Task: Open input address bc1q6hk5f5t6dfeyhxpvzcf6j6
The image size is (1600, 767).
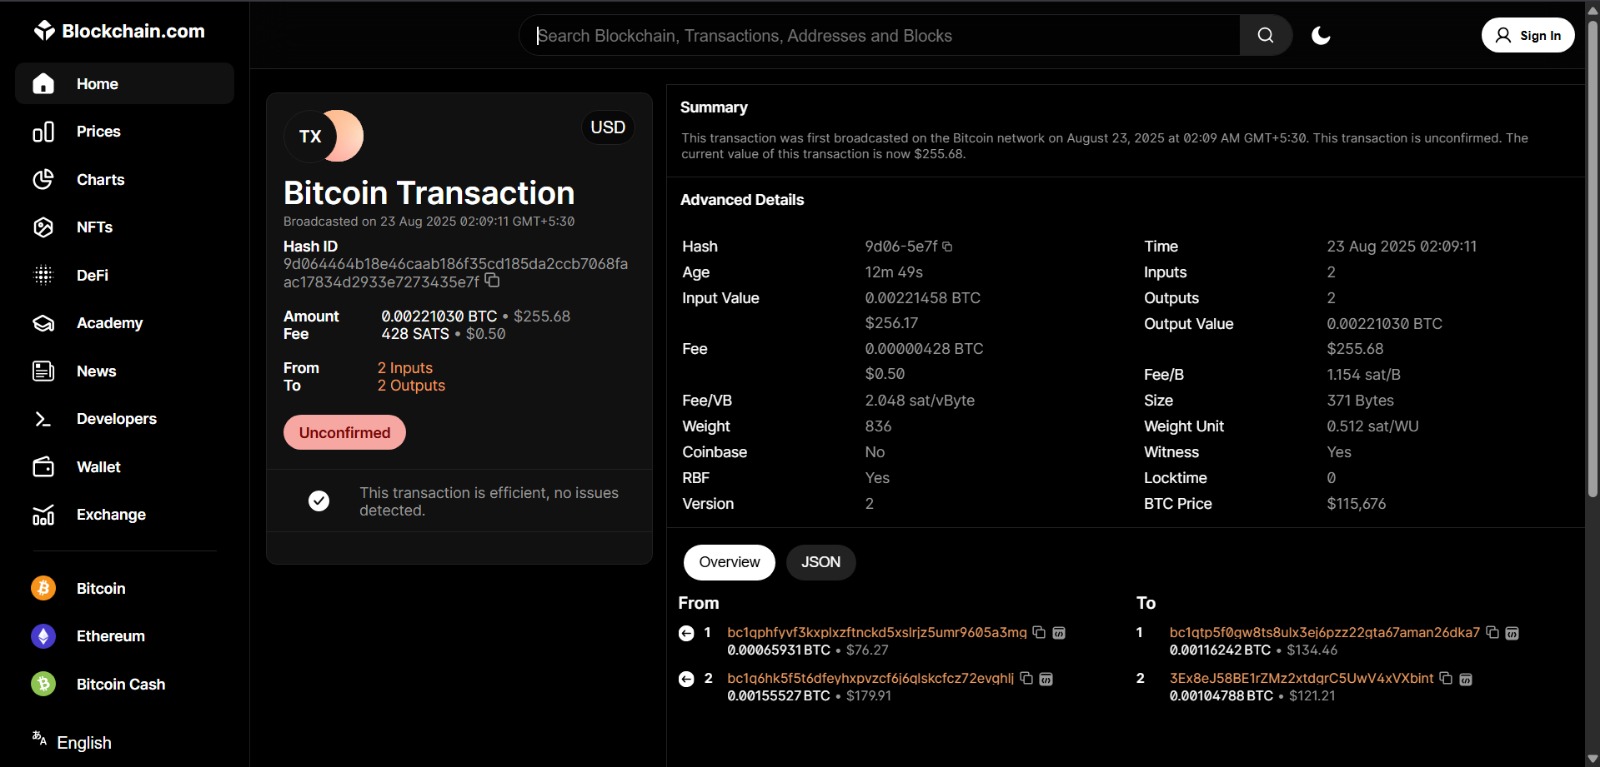Action: (870, 678)
